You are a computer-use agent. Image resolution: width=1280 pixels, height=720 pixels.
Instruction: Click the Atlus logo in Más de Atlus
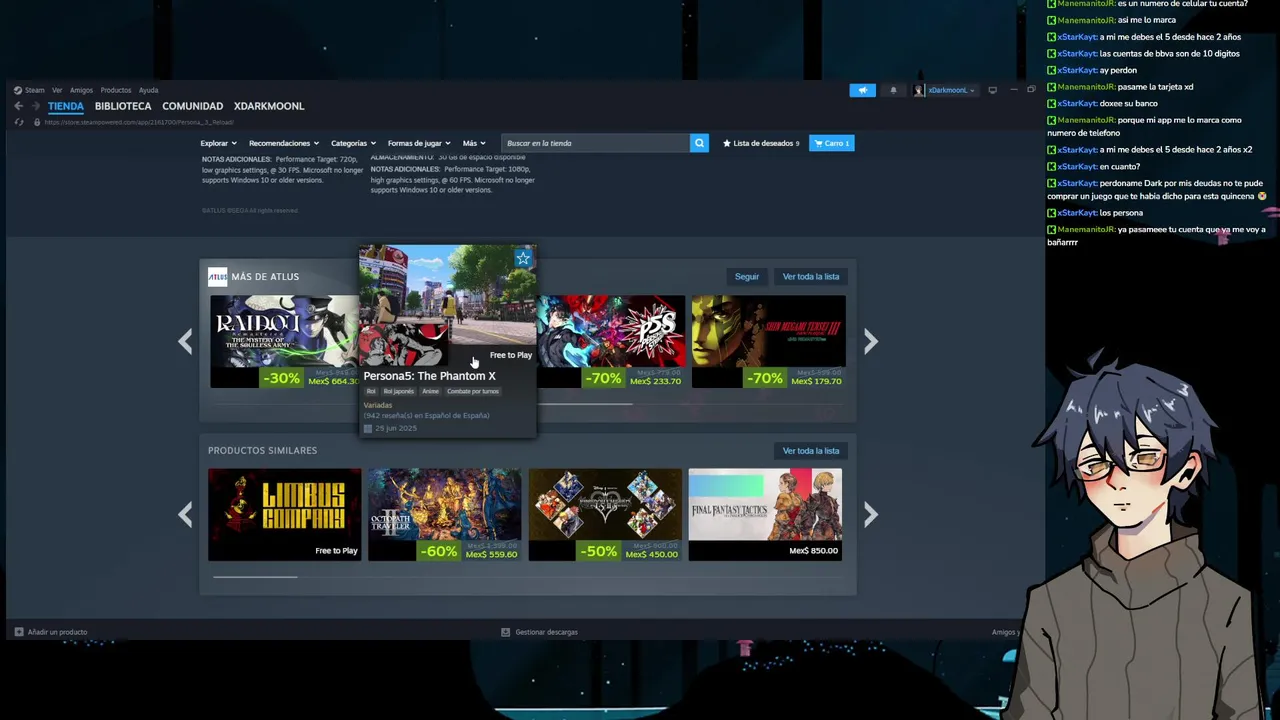pyautogui.click(x=217, y=277)
